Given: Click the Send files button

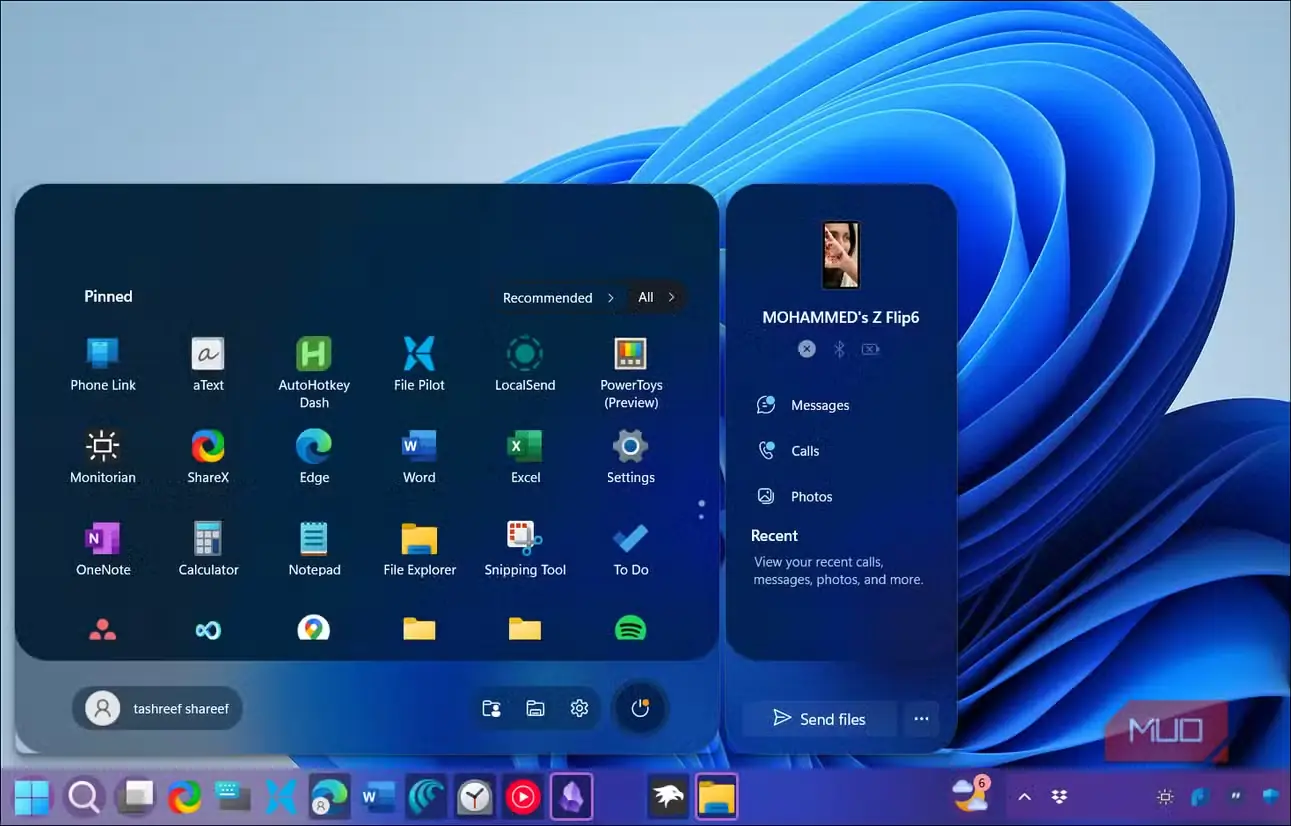Looking at the screenshot, I should point(820,719).
